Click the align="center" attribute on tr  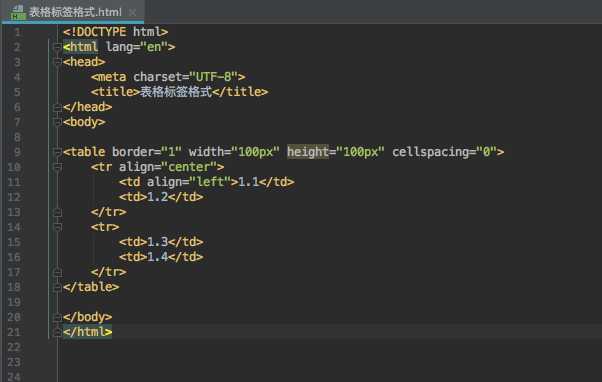tap(168, 167)
